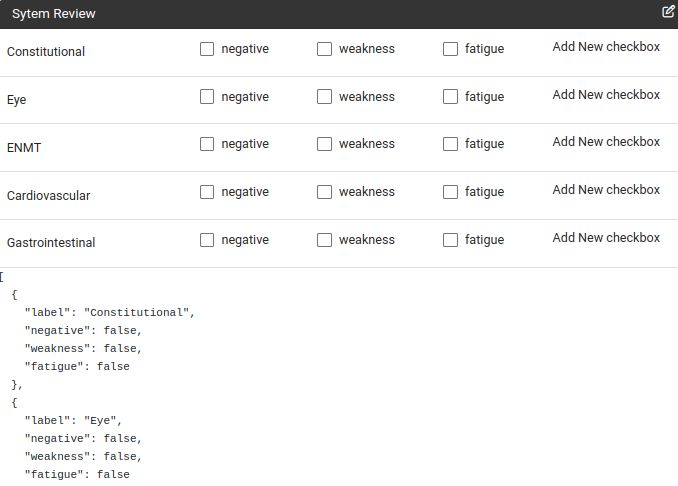The height and width of the screenshot is (486, 678).
Task: Check weakness in the Eye row
Action: (x=324, y=97)
